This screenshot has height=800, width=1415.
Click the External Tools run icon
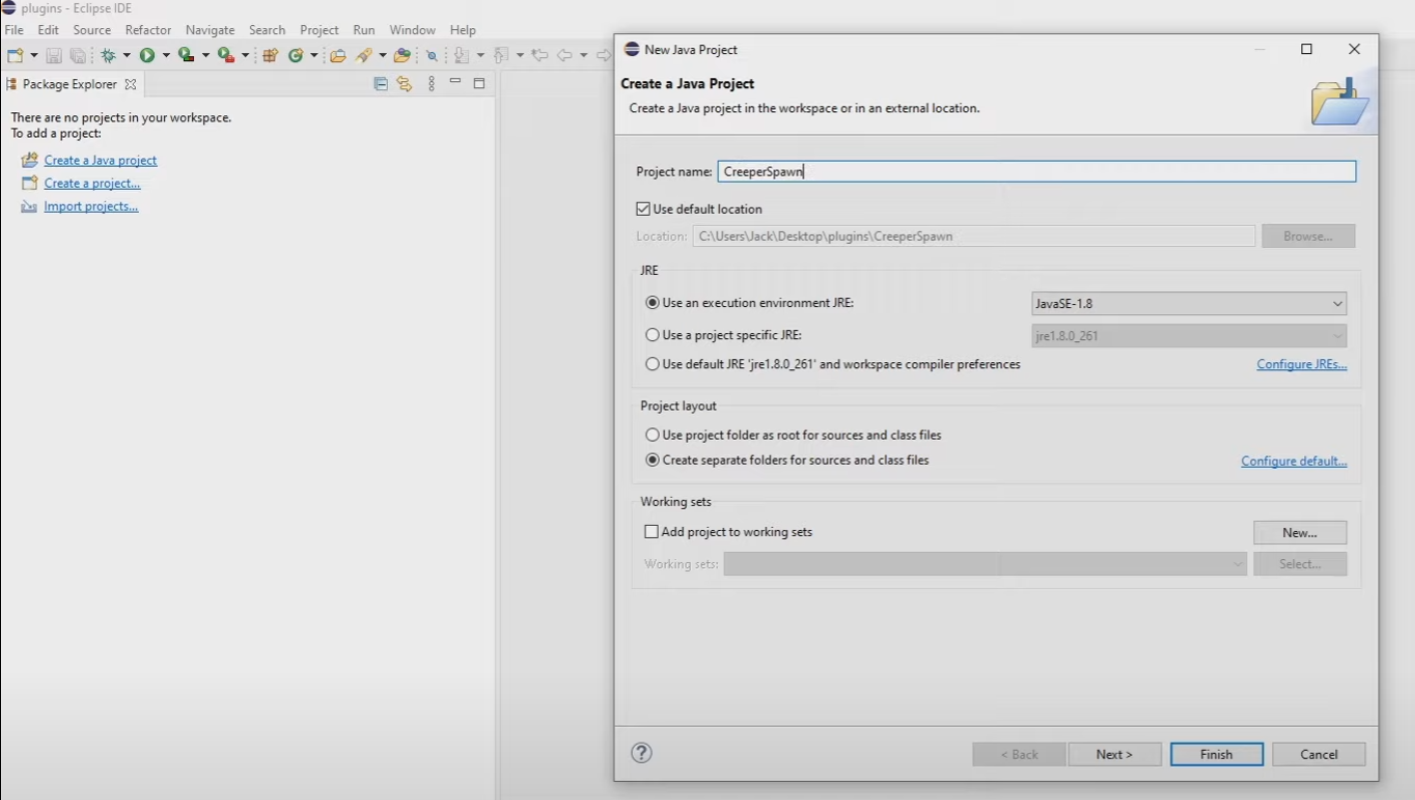[226, 56]
